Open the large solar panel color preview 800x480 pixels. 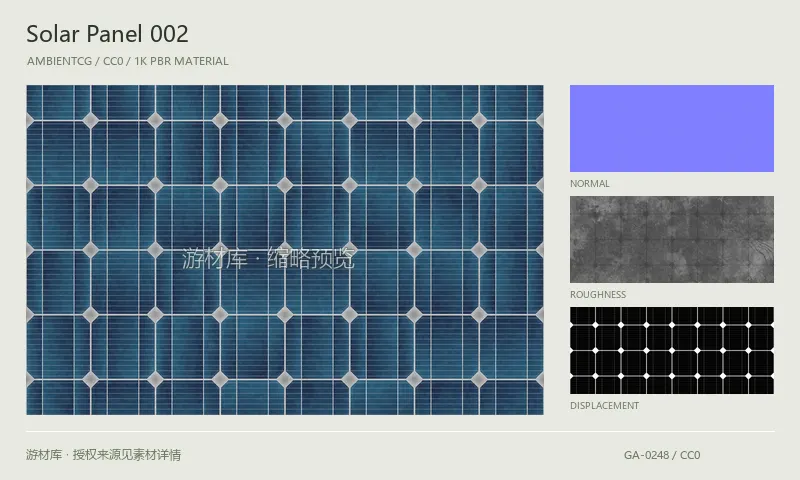pyautogui.click(x=285, y=250)
